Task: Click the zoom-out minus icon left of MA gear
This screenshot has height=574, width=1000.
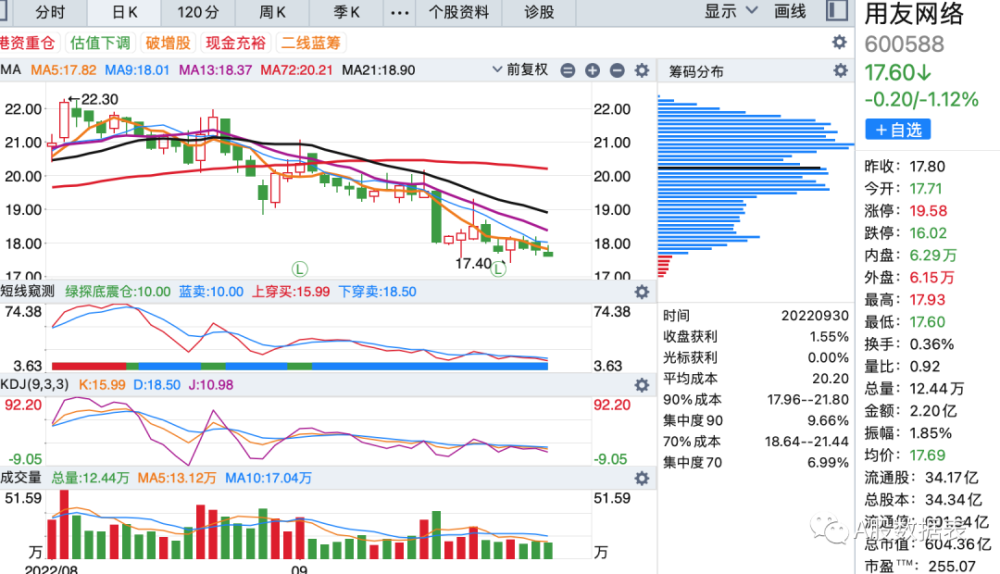Action: point(617,70)
